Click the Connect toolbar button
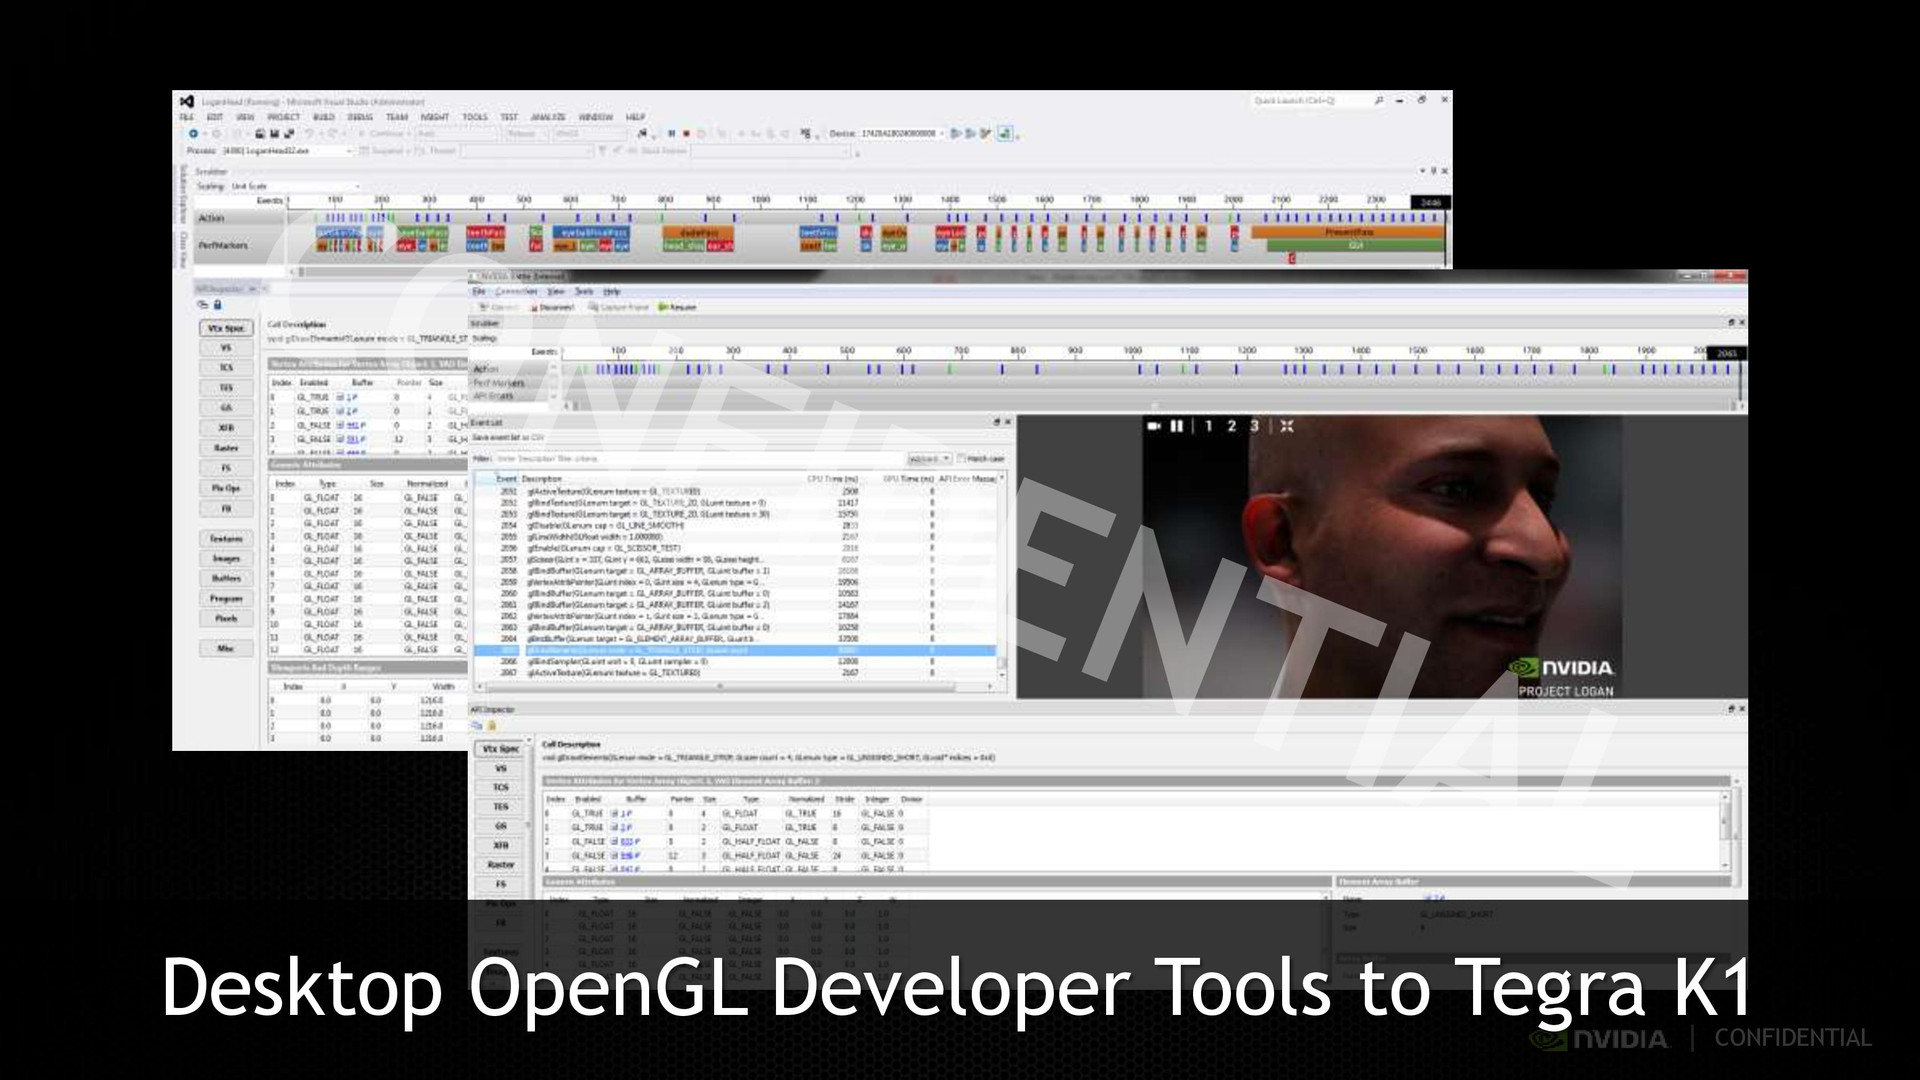This screenshot has width=1920, height=1080. point(500,307)
